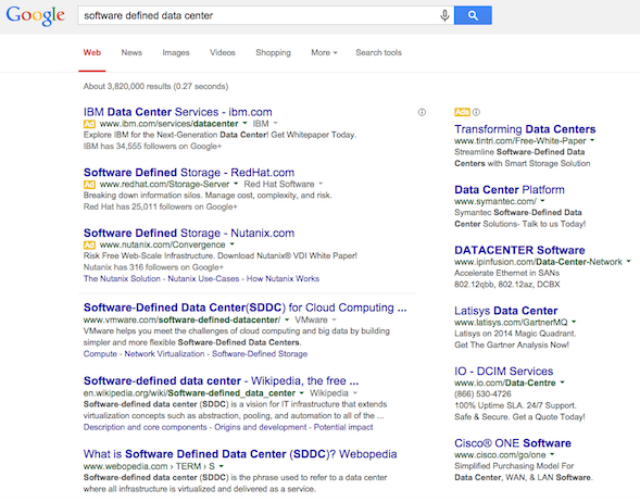The height and width of the screenshot is (499, 640).
Task: Open the Shopping tab
Action: [273, 53]
